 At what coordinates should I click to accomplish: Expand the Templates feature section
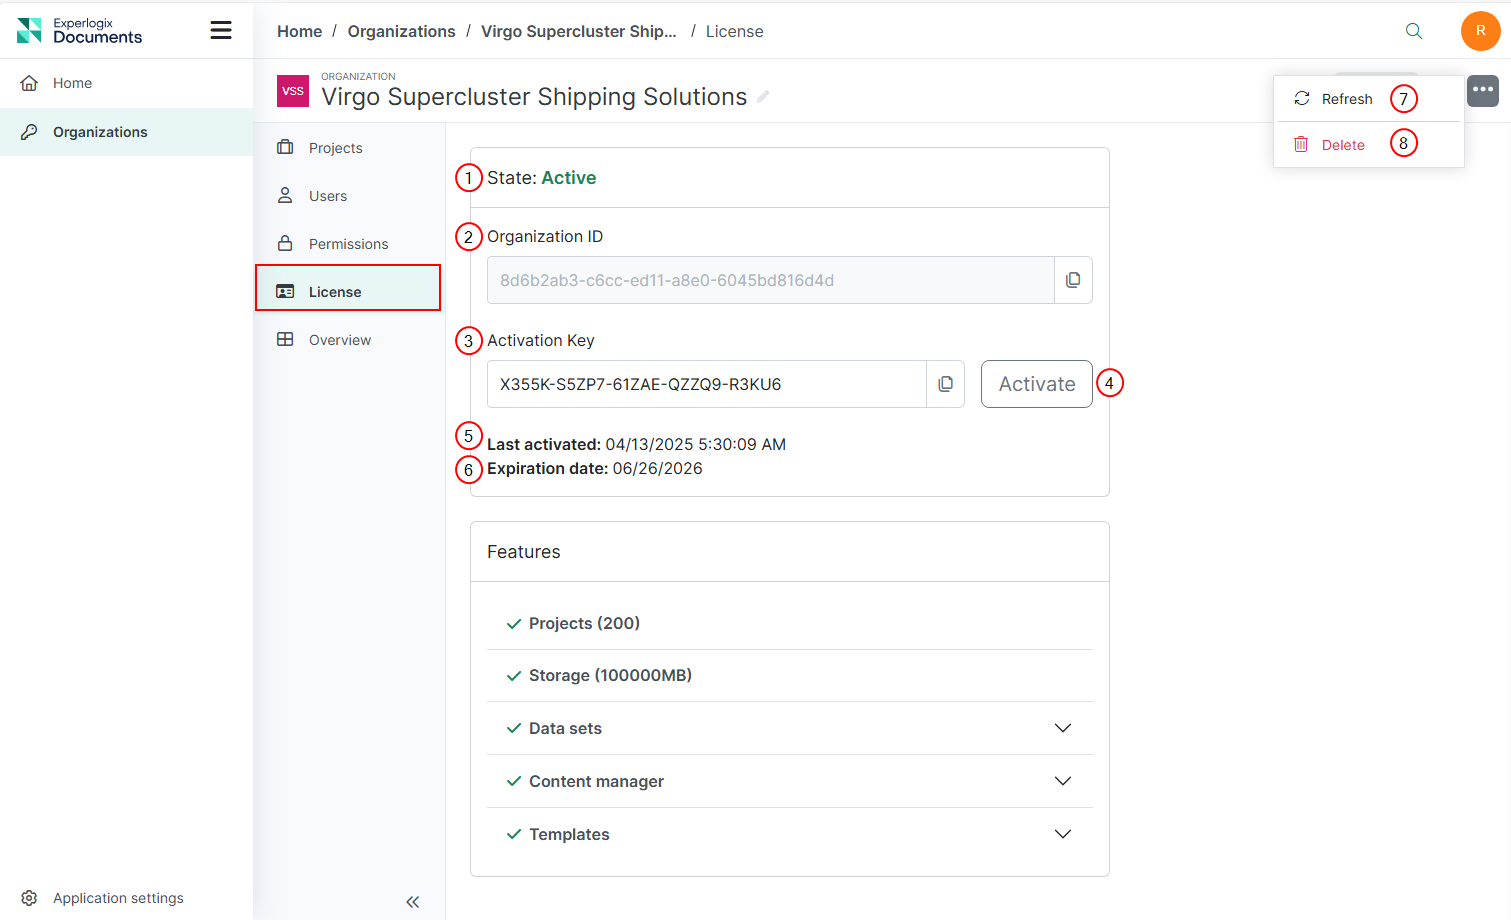[1062, 833]
